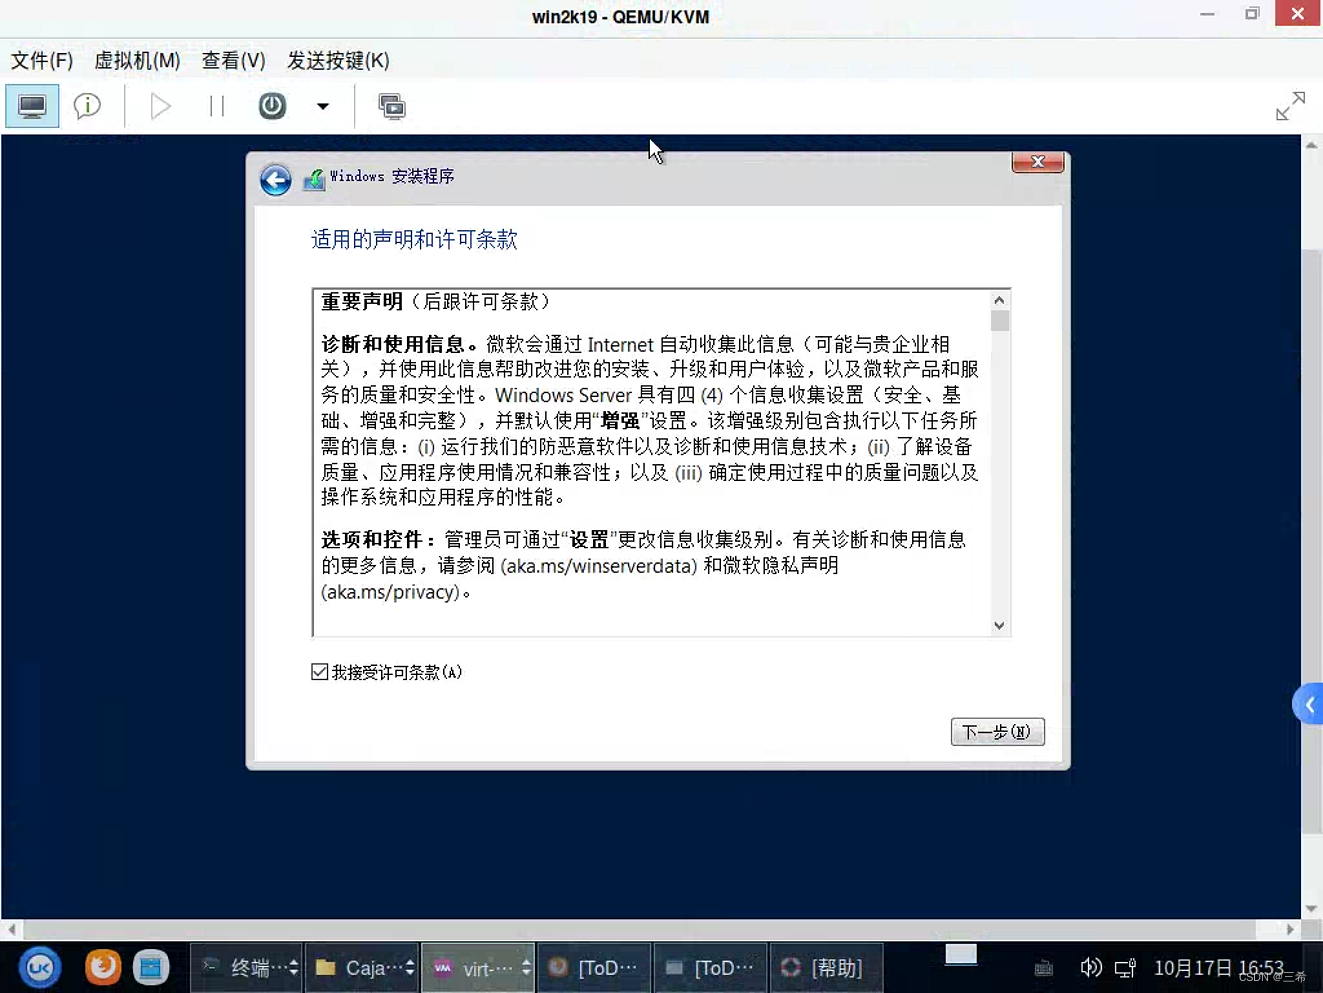Viewport: 1323px width, 993px height.
Task: Open the 文件(F) menu
Action: click(x=42, y=61)
